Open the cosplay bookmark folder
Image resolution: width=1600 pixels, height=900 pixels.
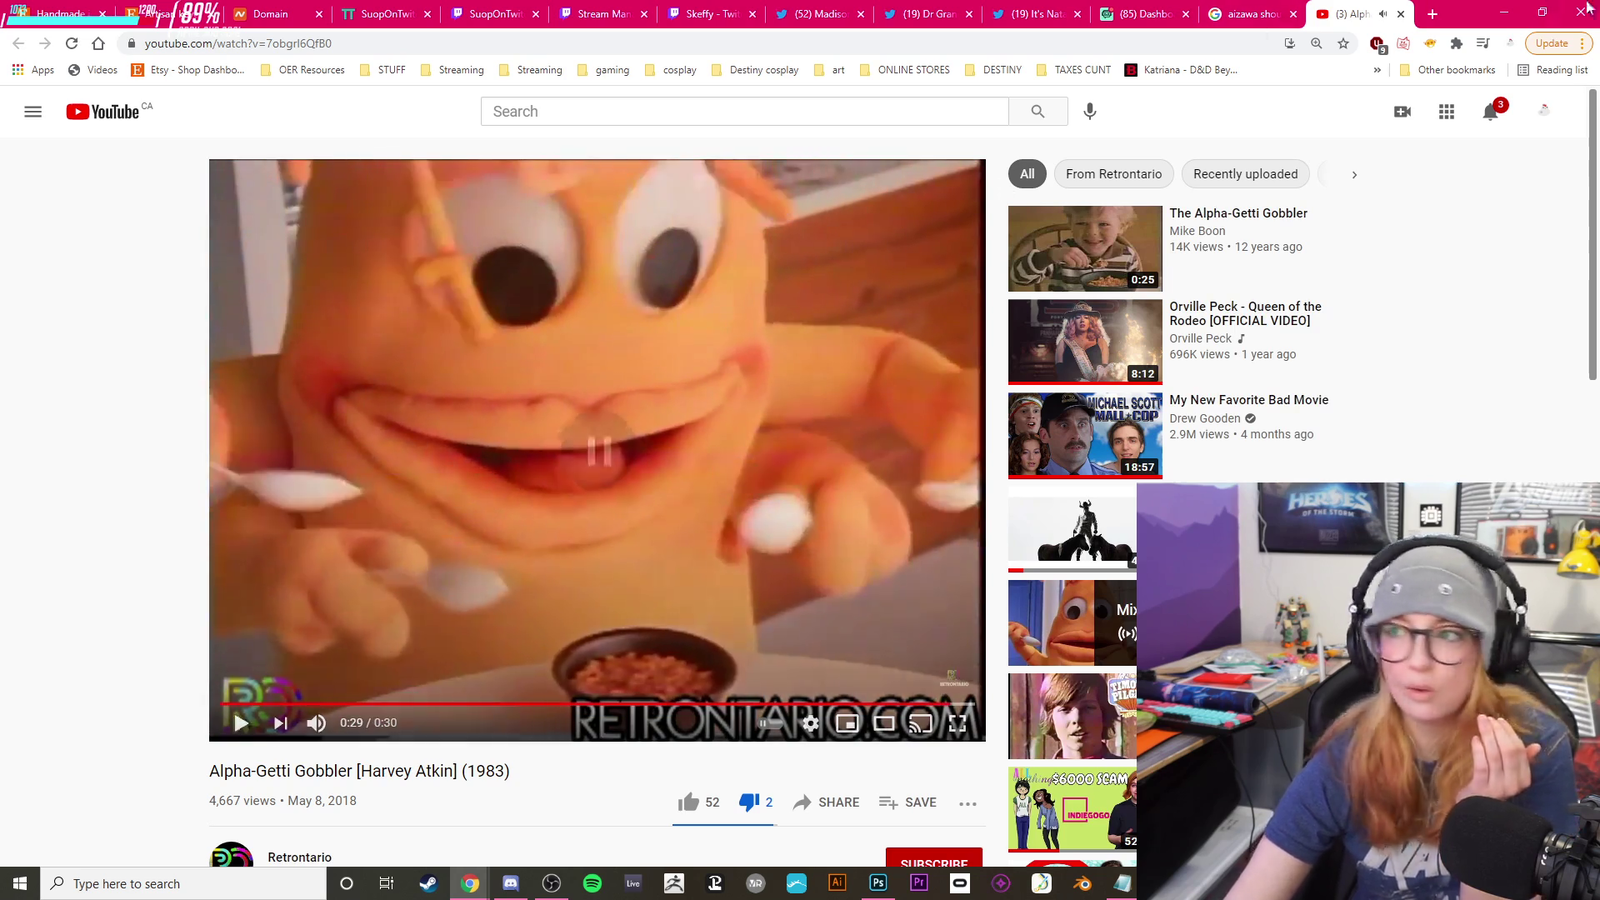pos(671,70)
